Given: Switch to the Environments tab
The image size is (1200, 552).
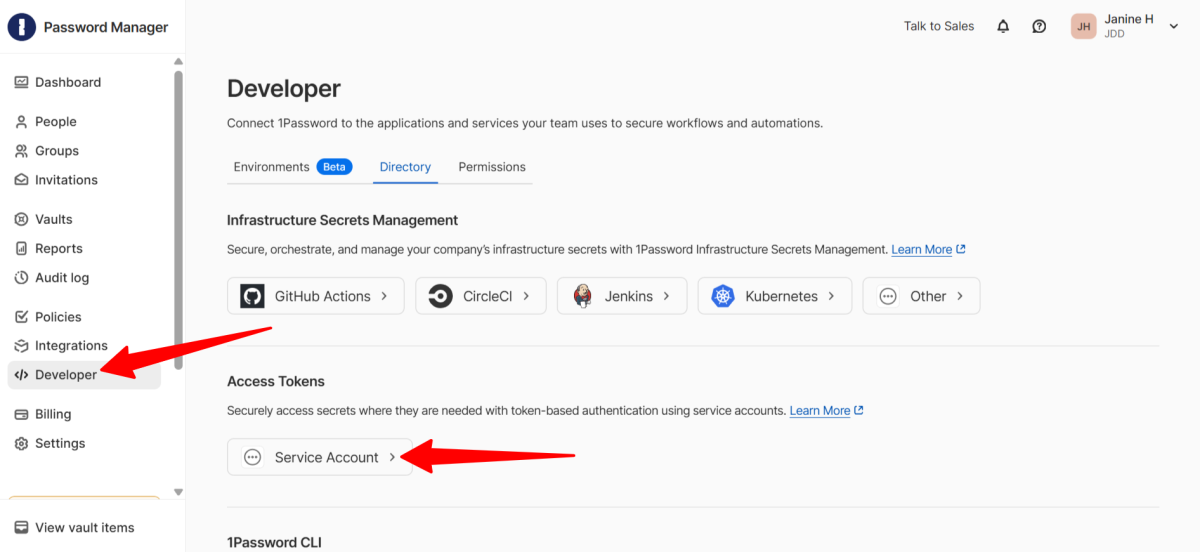Looking at the screenshot, I should pyautogui.click(x=271, y=167).
